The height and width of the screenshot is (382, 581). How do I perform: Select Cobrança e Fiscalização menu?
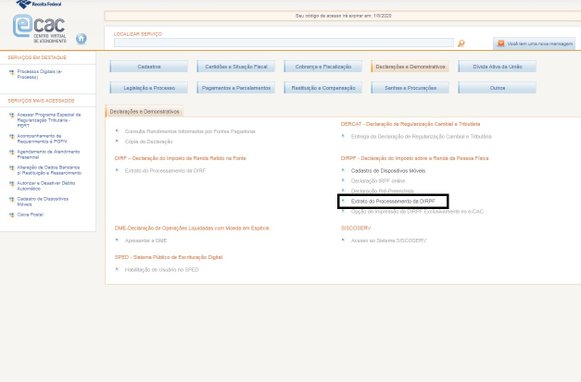[x=323, y=67]
